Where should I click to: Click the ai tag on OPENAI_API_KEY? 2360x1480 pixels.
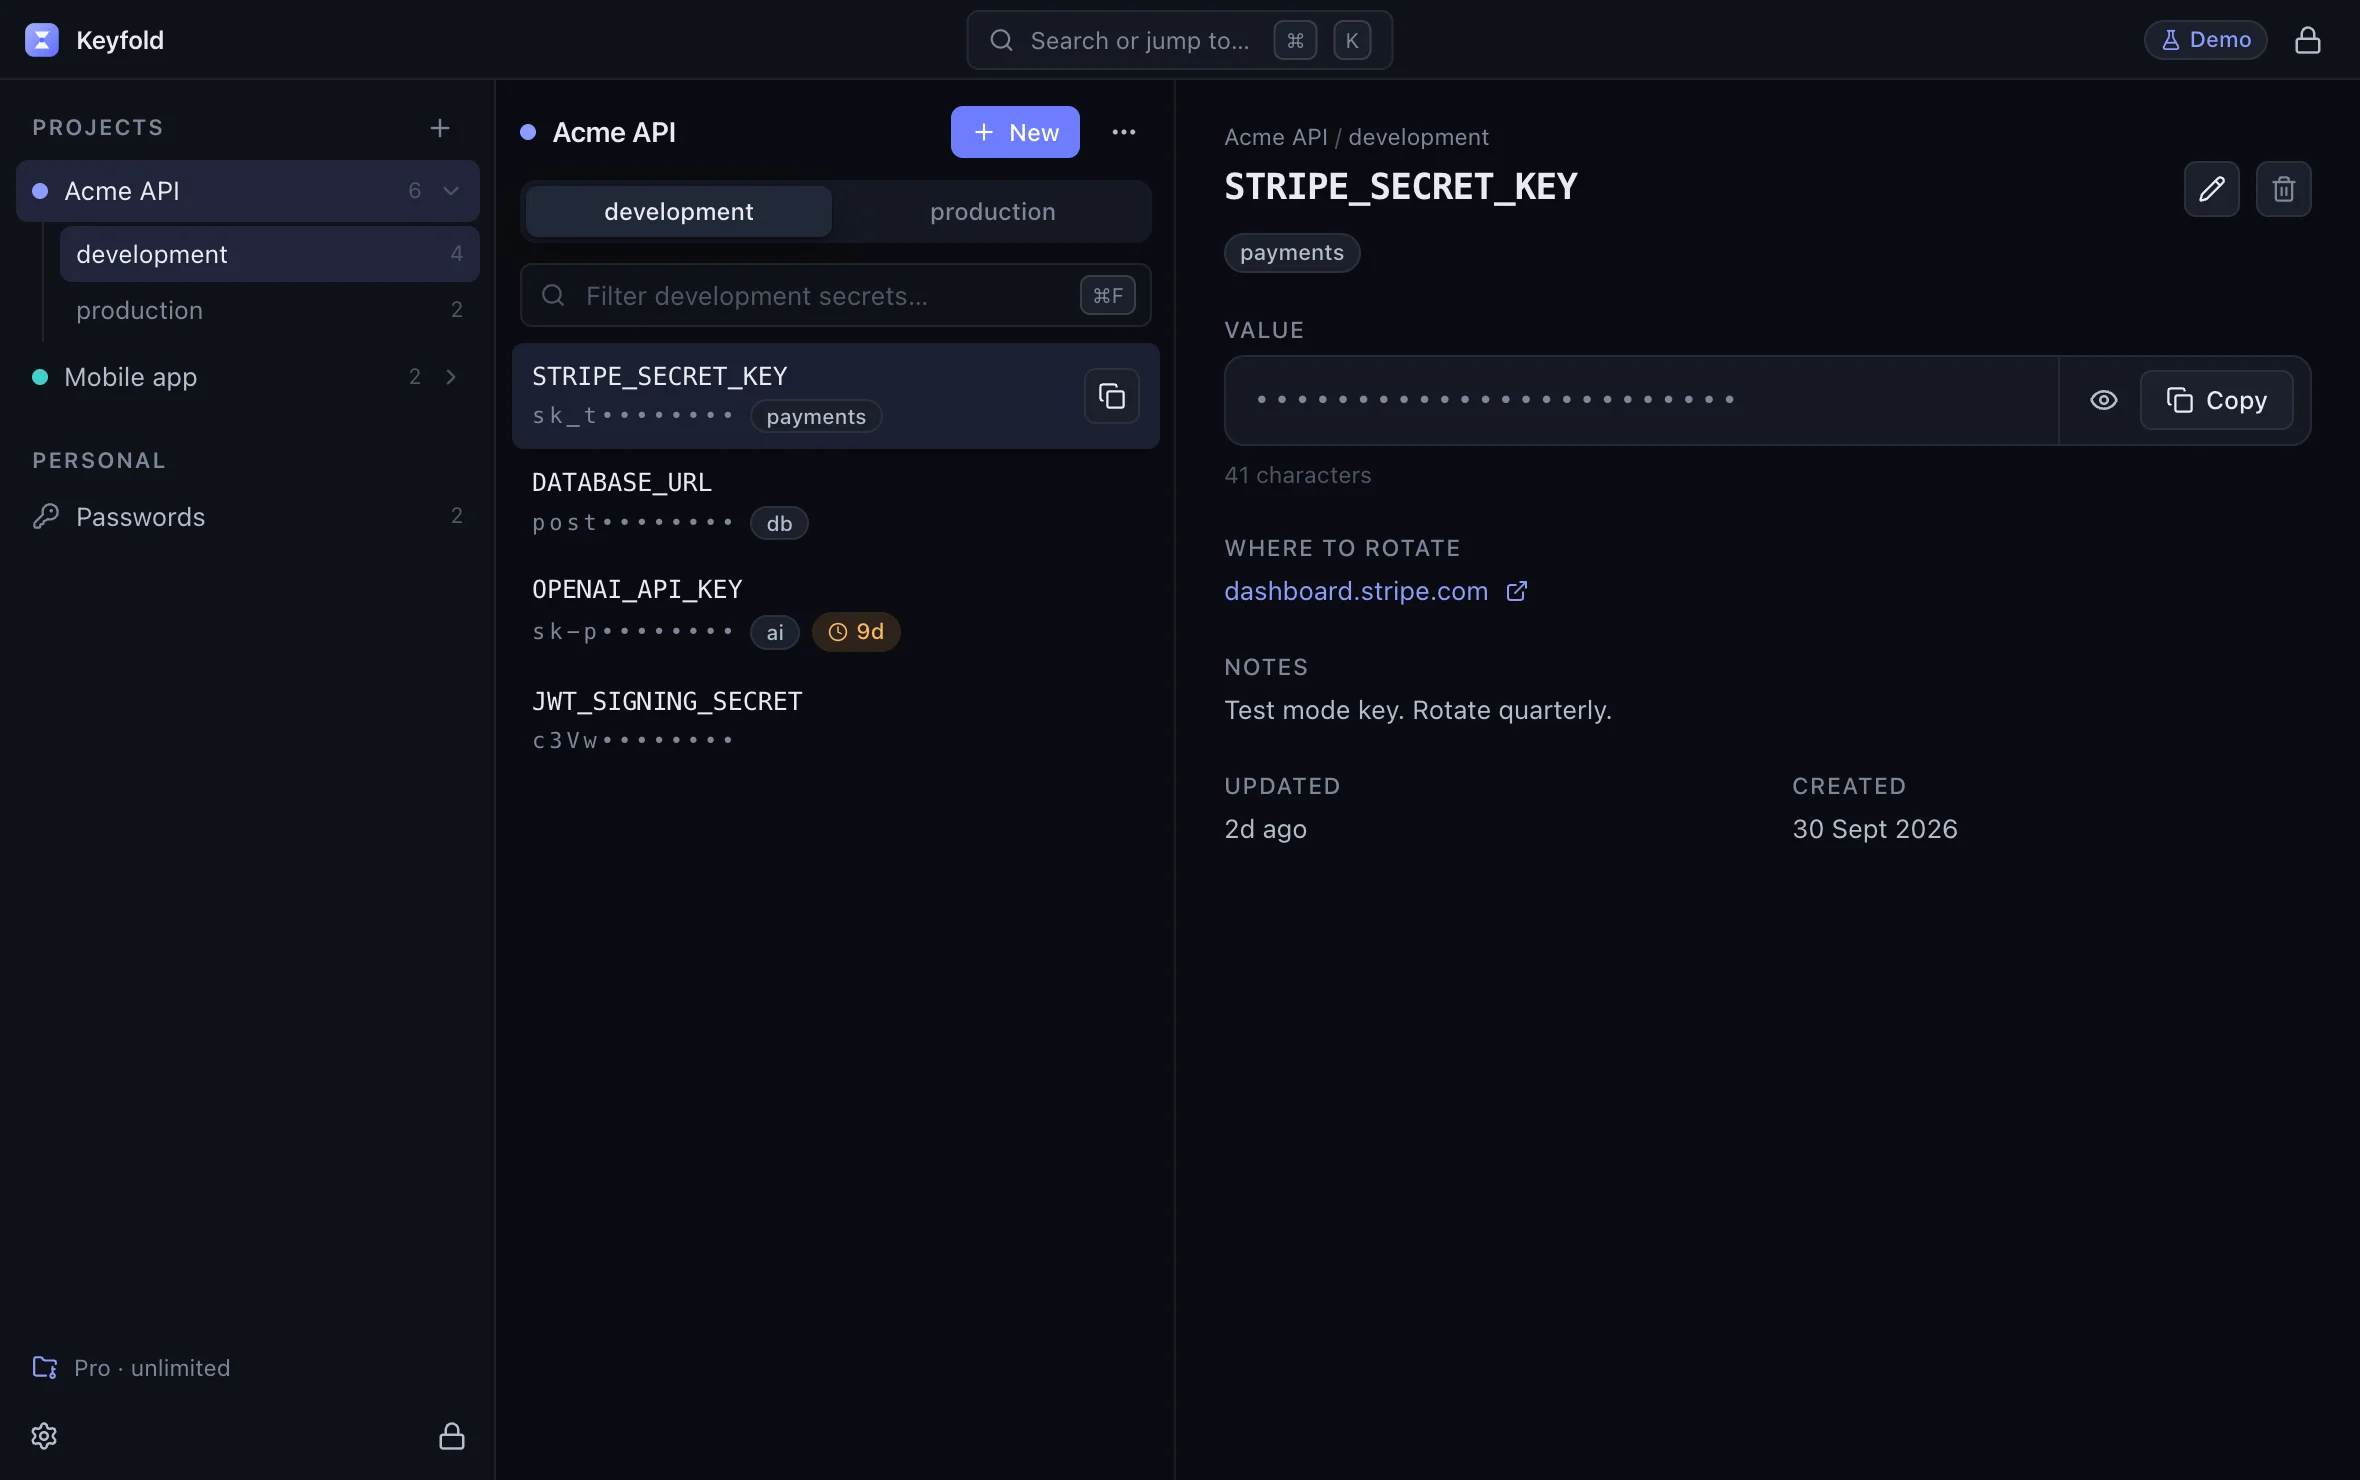pyautogui.click(x=775, y=632)
